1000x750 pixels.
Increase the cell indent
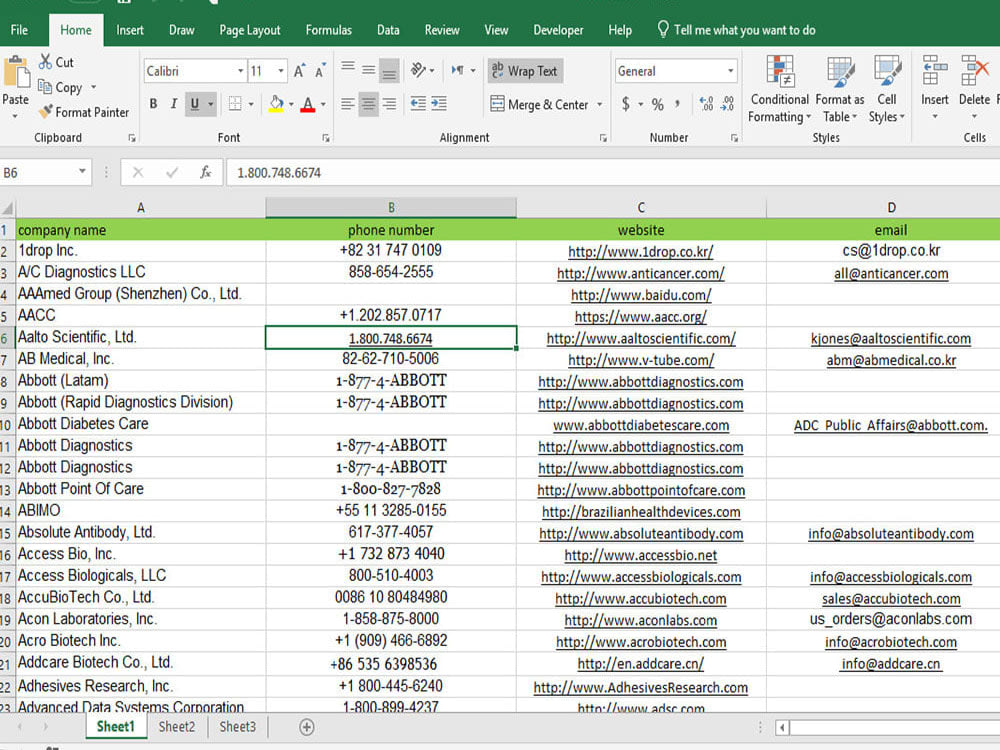[x=439, y=104]
